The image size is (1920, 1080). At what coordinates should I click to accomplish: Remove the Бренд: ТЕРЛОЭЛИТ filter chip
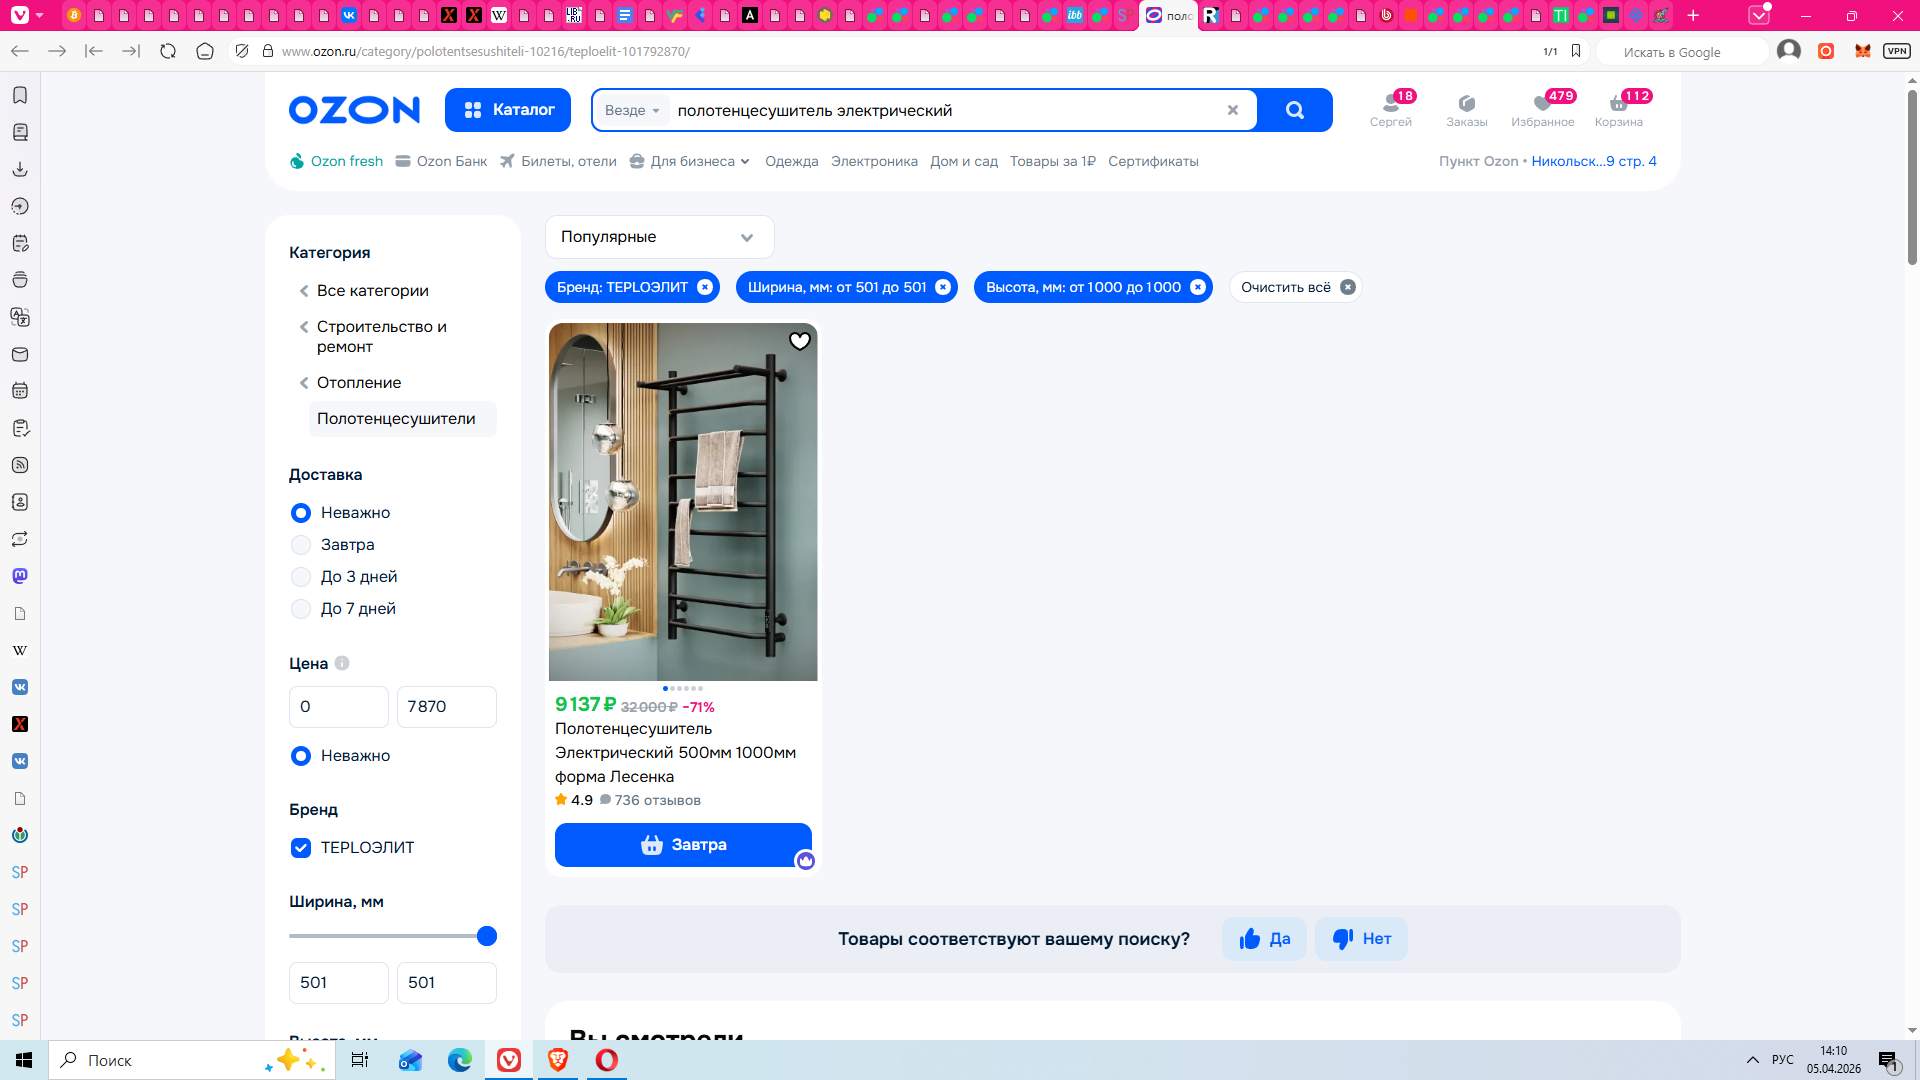click(705, 287)
